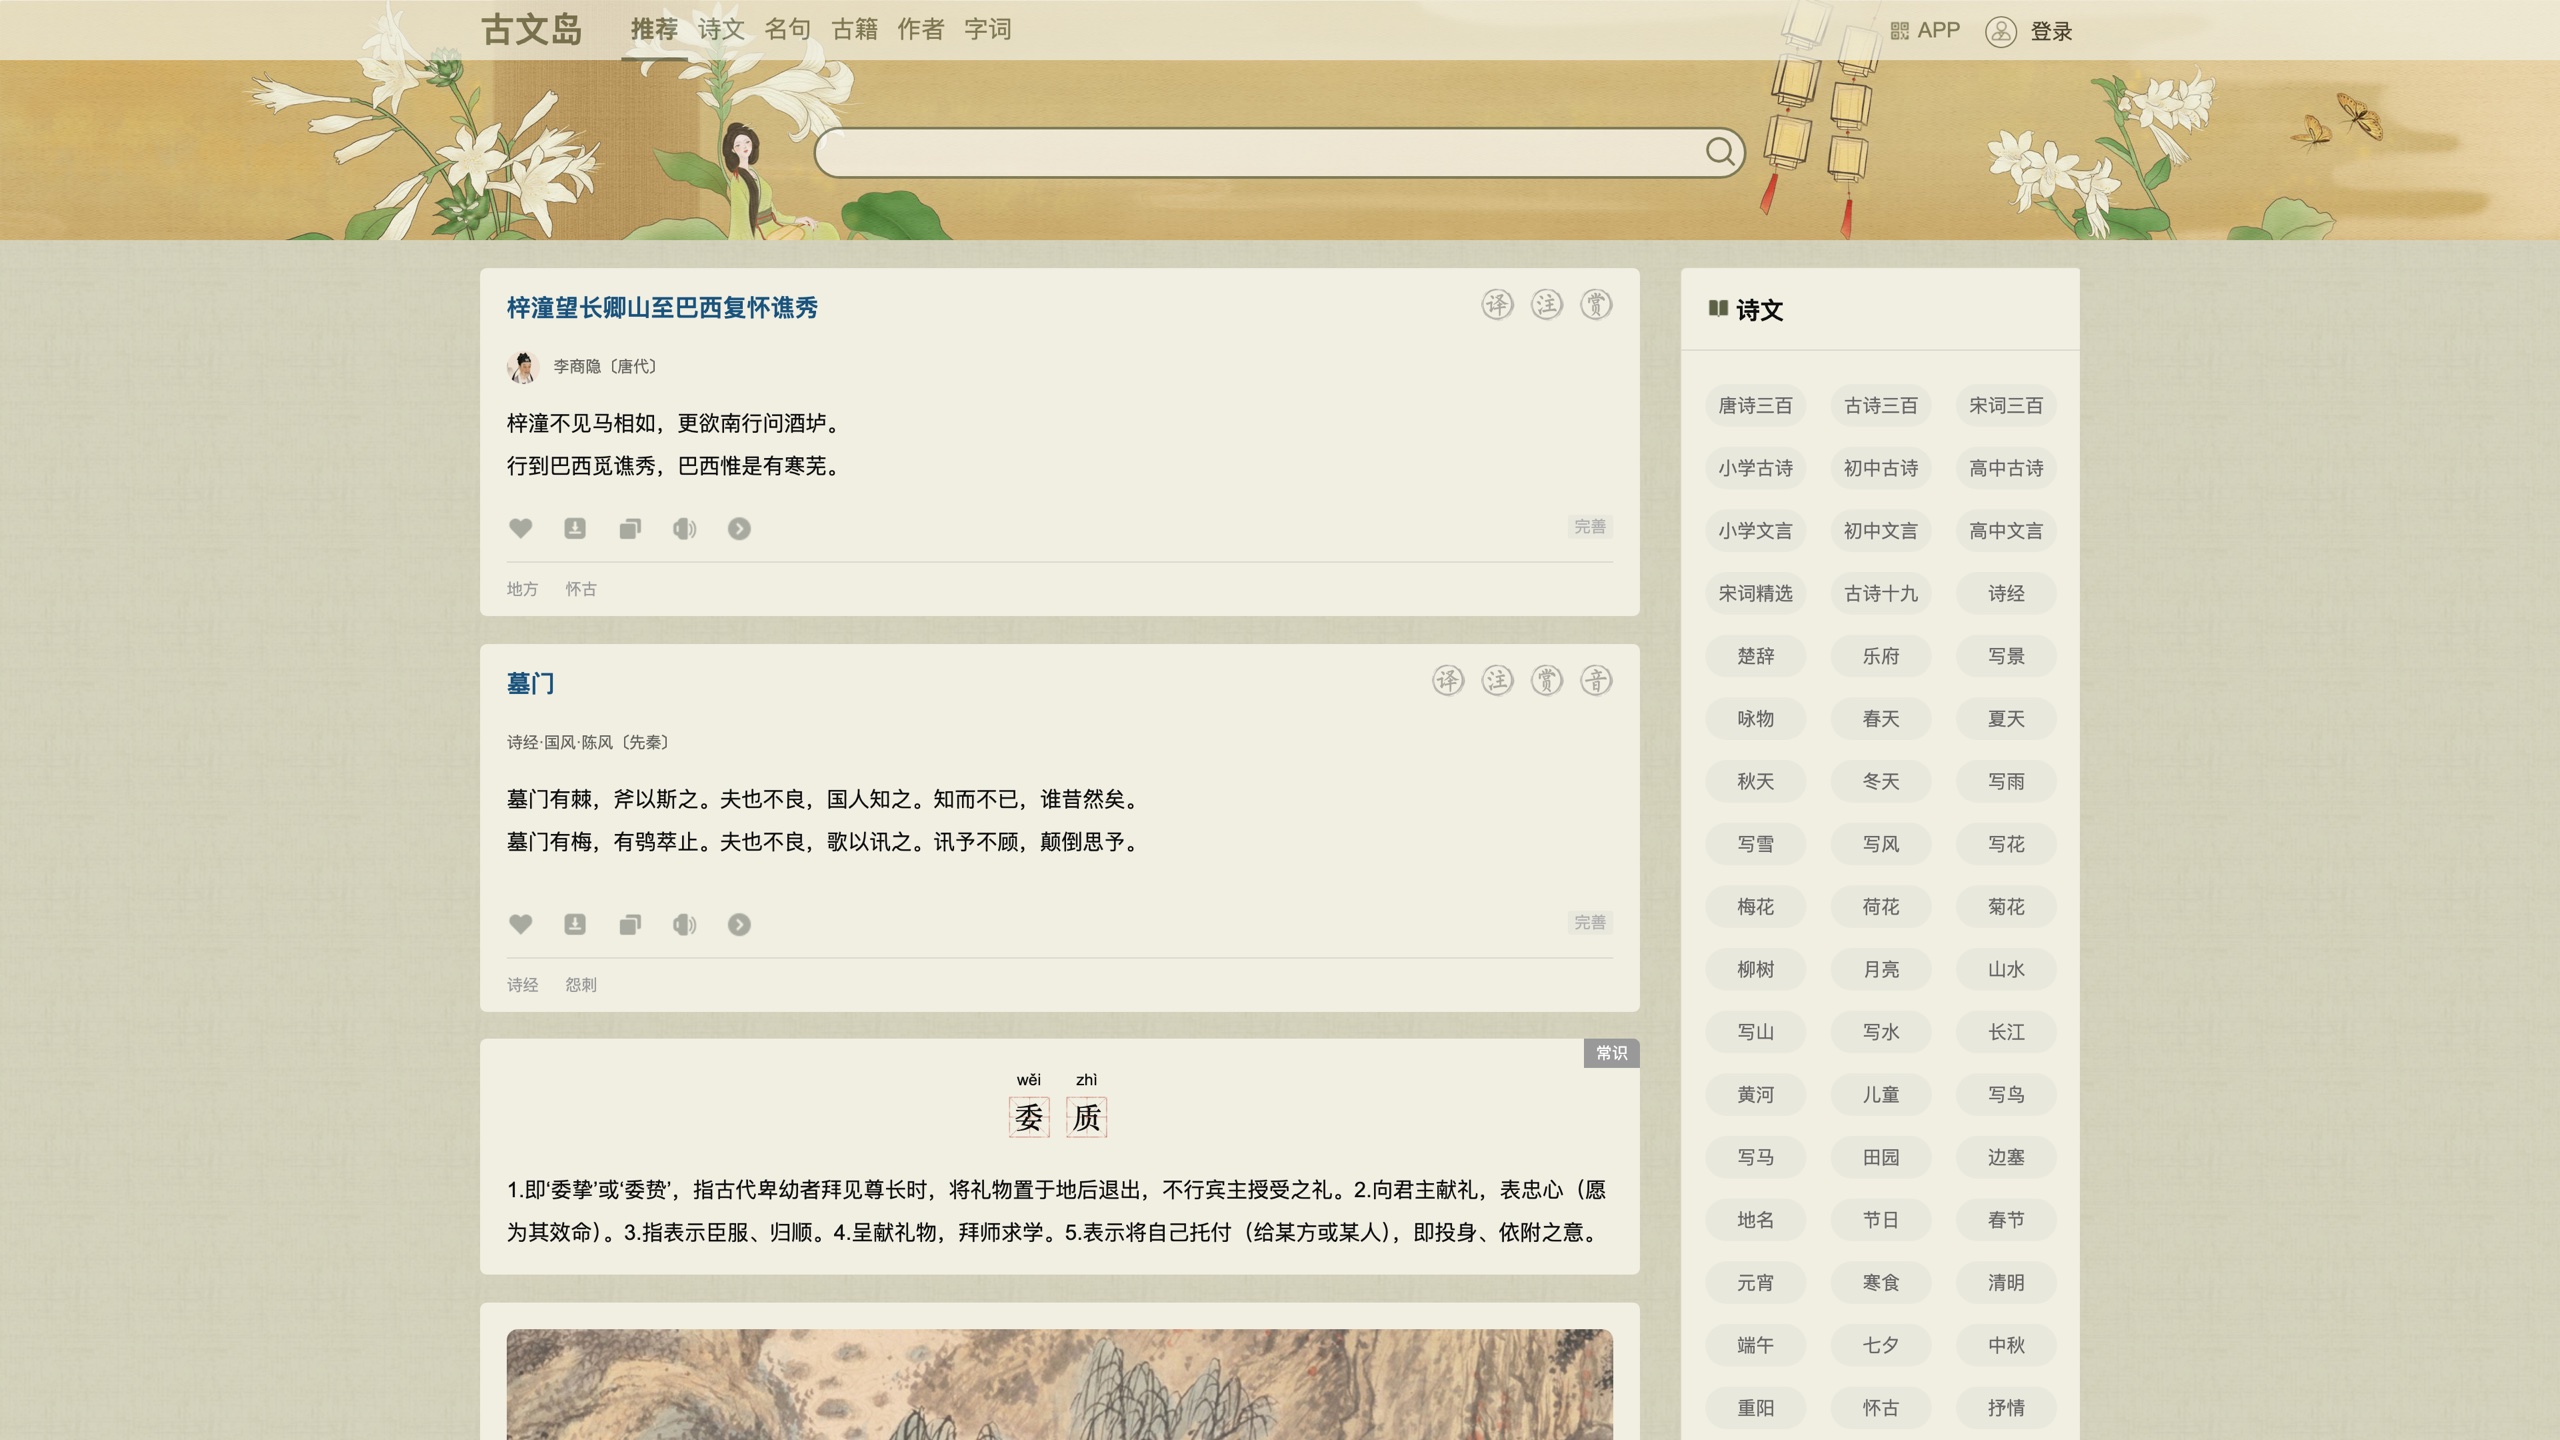Show pronunciation (音) for 墓门
2560x1440 pixels.
[1596, 681]
